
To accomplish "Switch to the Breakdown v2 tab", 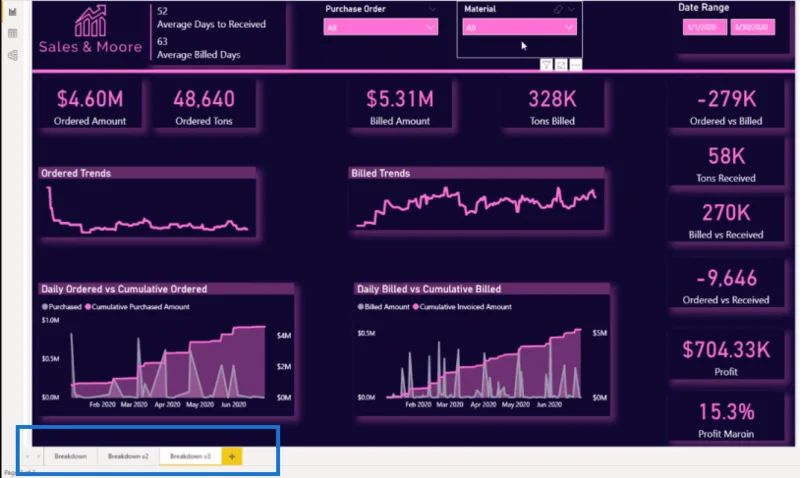I will click(128, 457).
